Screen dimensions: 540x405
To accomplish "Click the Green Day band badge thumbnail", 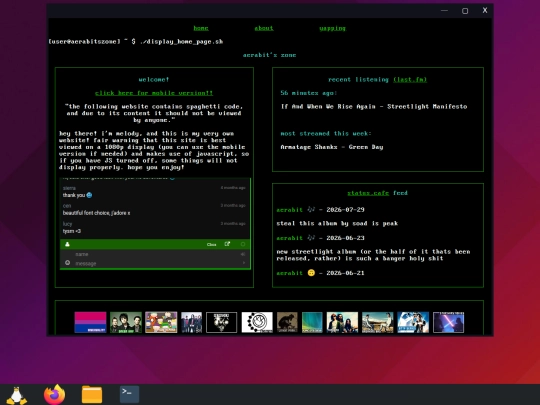I will [x=126, y=322].
